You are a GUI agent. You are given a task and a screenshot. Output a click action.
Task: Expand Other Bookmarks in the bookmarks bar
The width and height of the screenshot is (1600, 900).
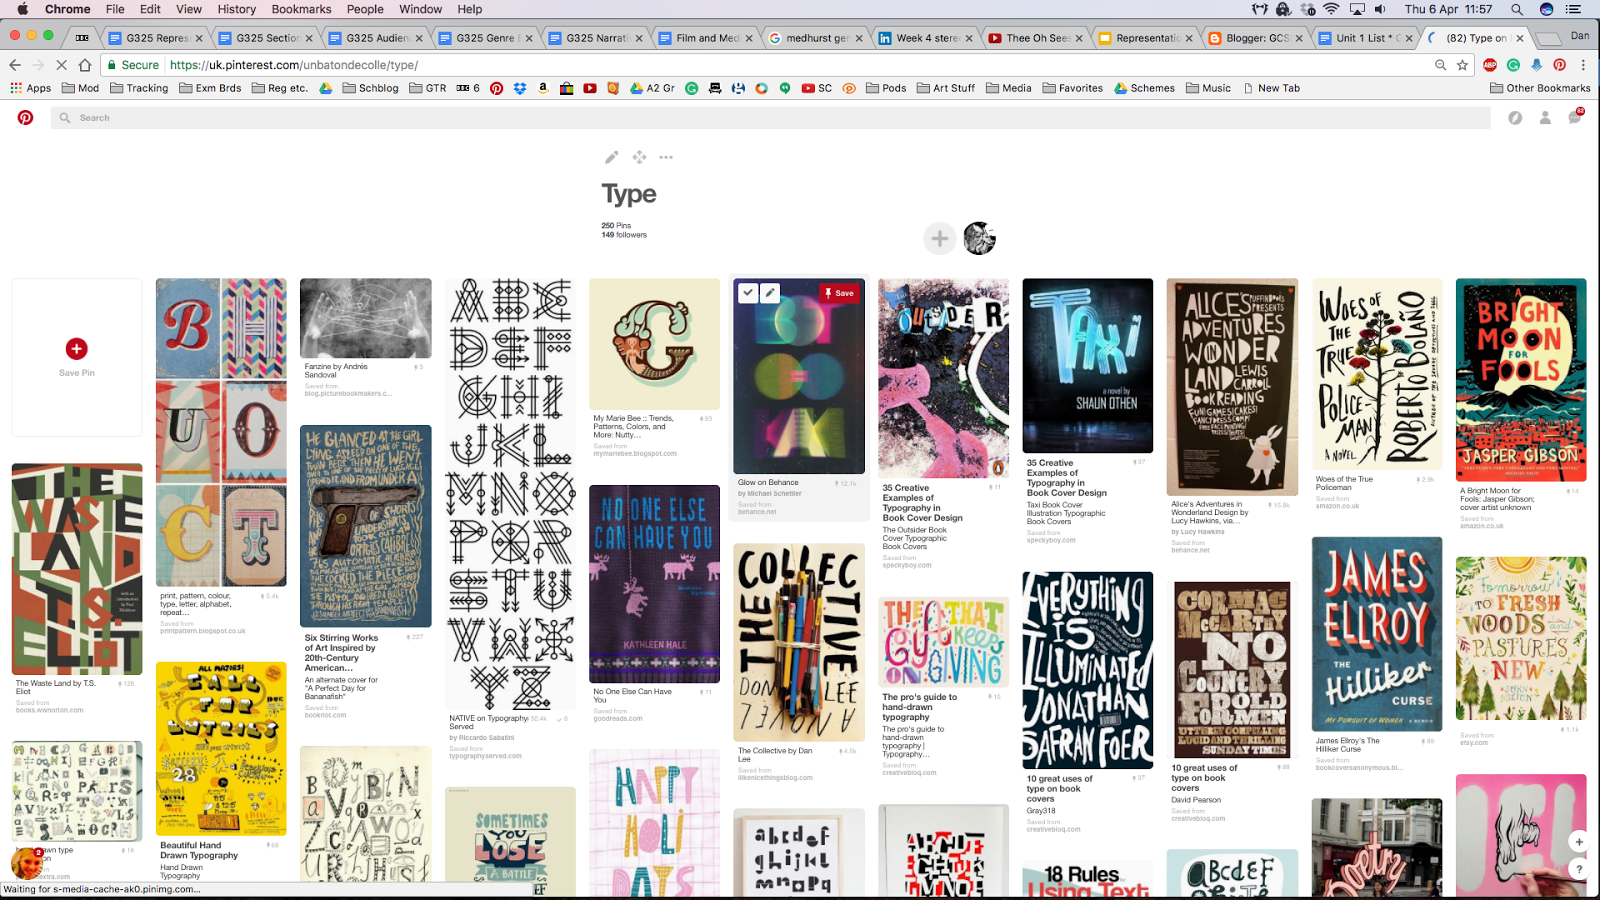tap(1543, 88)
